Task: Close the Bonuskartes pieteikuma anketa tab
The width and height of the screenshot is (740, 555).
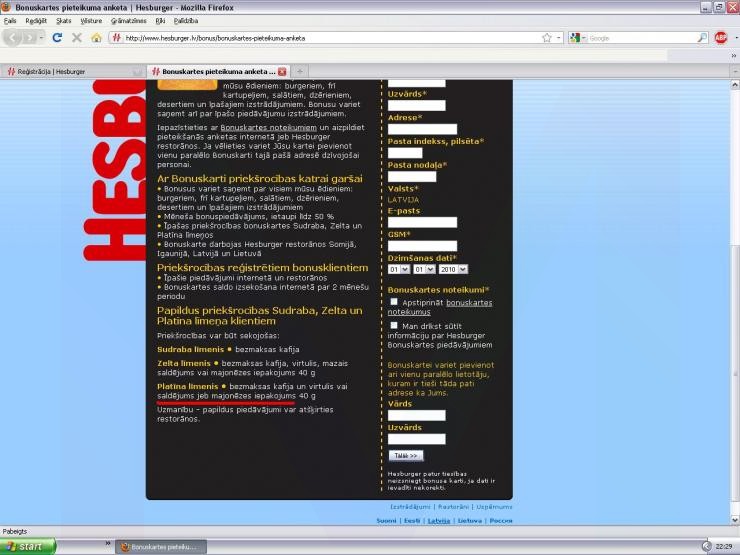Action: pos(282,72)
